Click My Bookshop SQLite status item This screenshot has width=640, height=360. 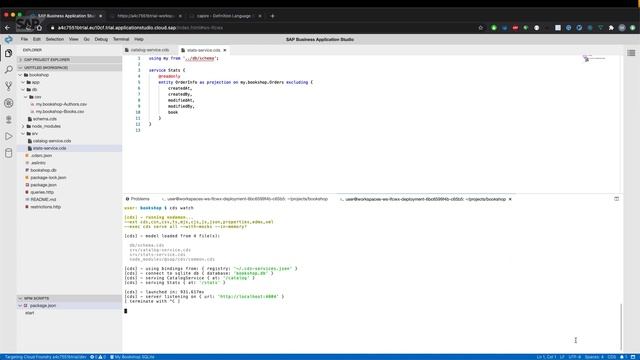pos(132,357)
